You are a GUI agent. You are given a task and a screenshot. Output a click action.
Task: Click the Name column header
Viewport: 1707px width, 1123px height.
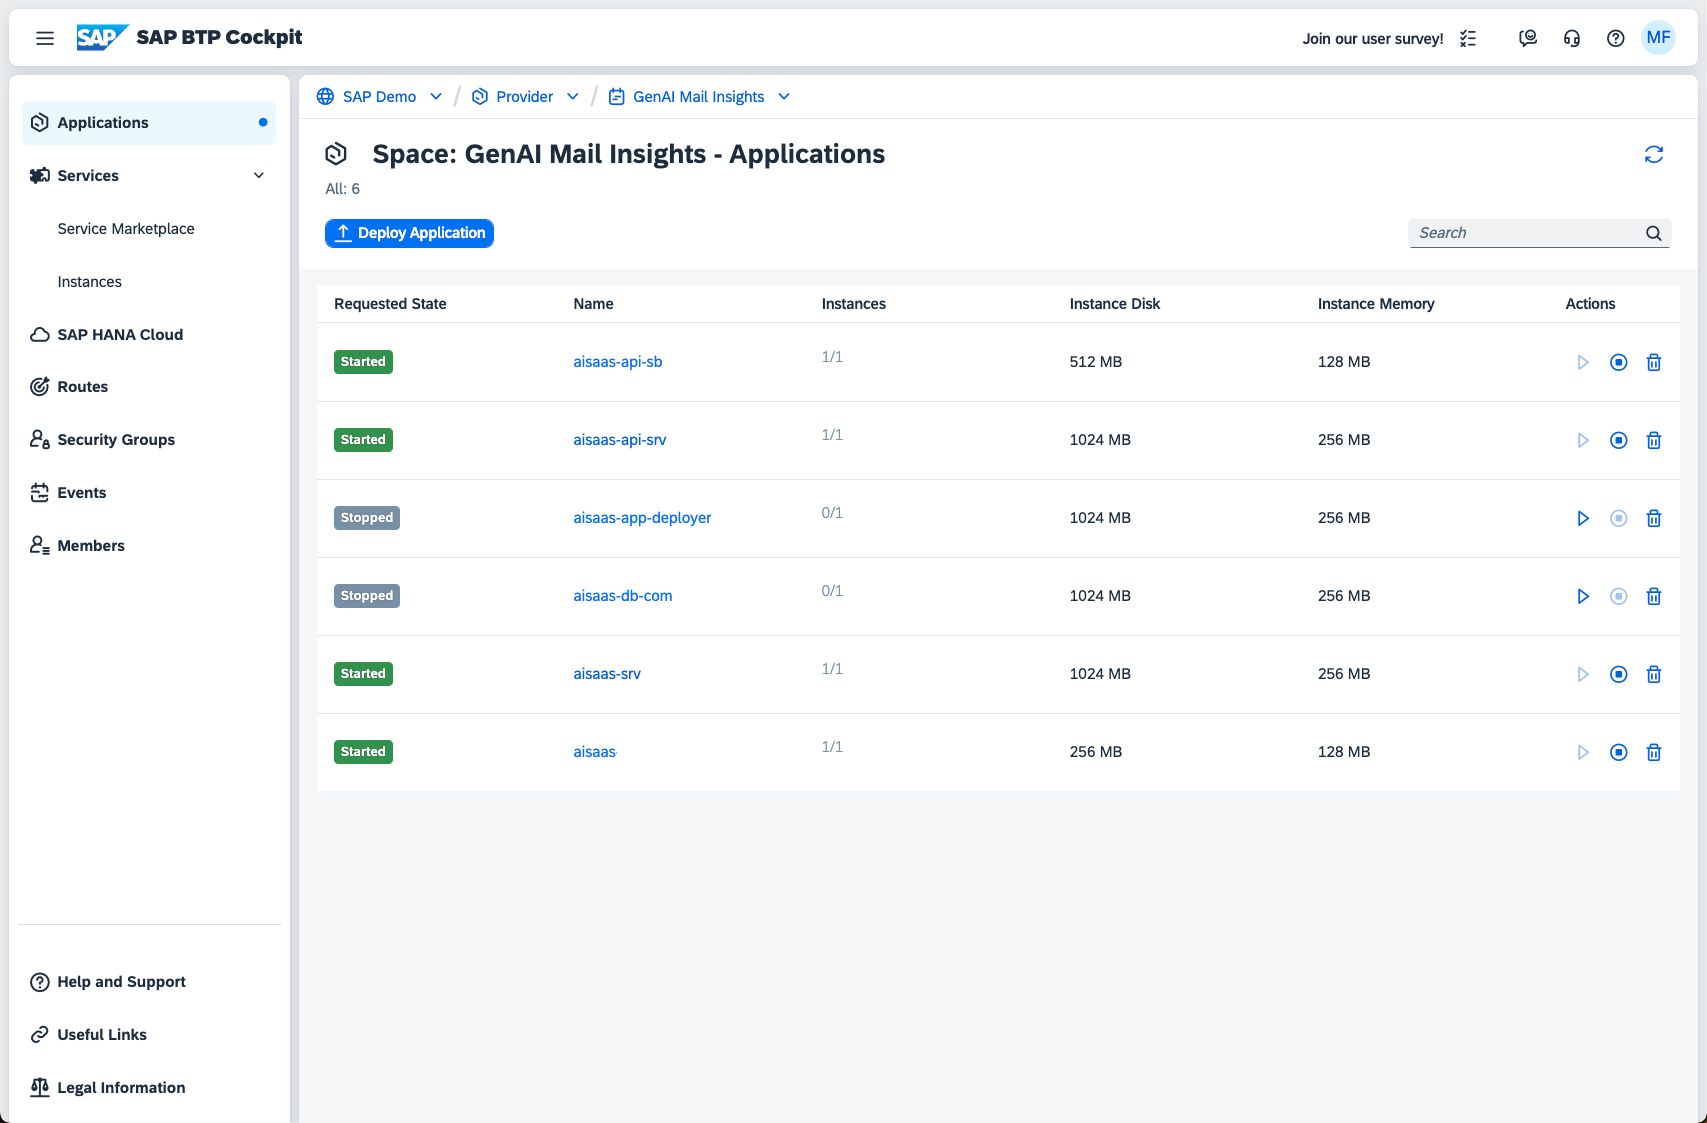click(x=594, y=304)
